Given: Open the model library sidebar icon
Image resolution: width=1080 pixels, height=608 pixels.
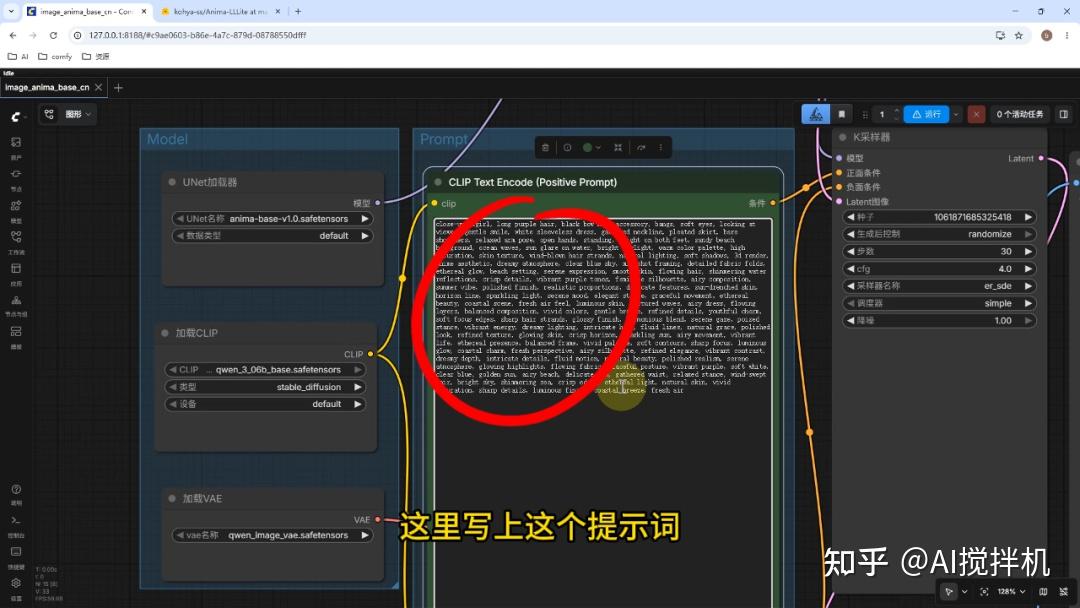Looking at the screenshot, I should 16,205.
